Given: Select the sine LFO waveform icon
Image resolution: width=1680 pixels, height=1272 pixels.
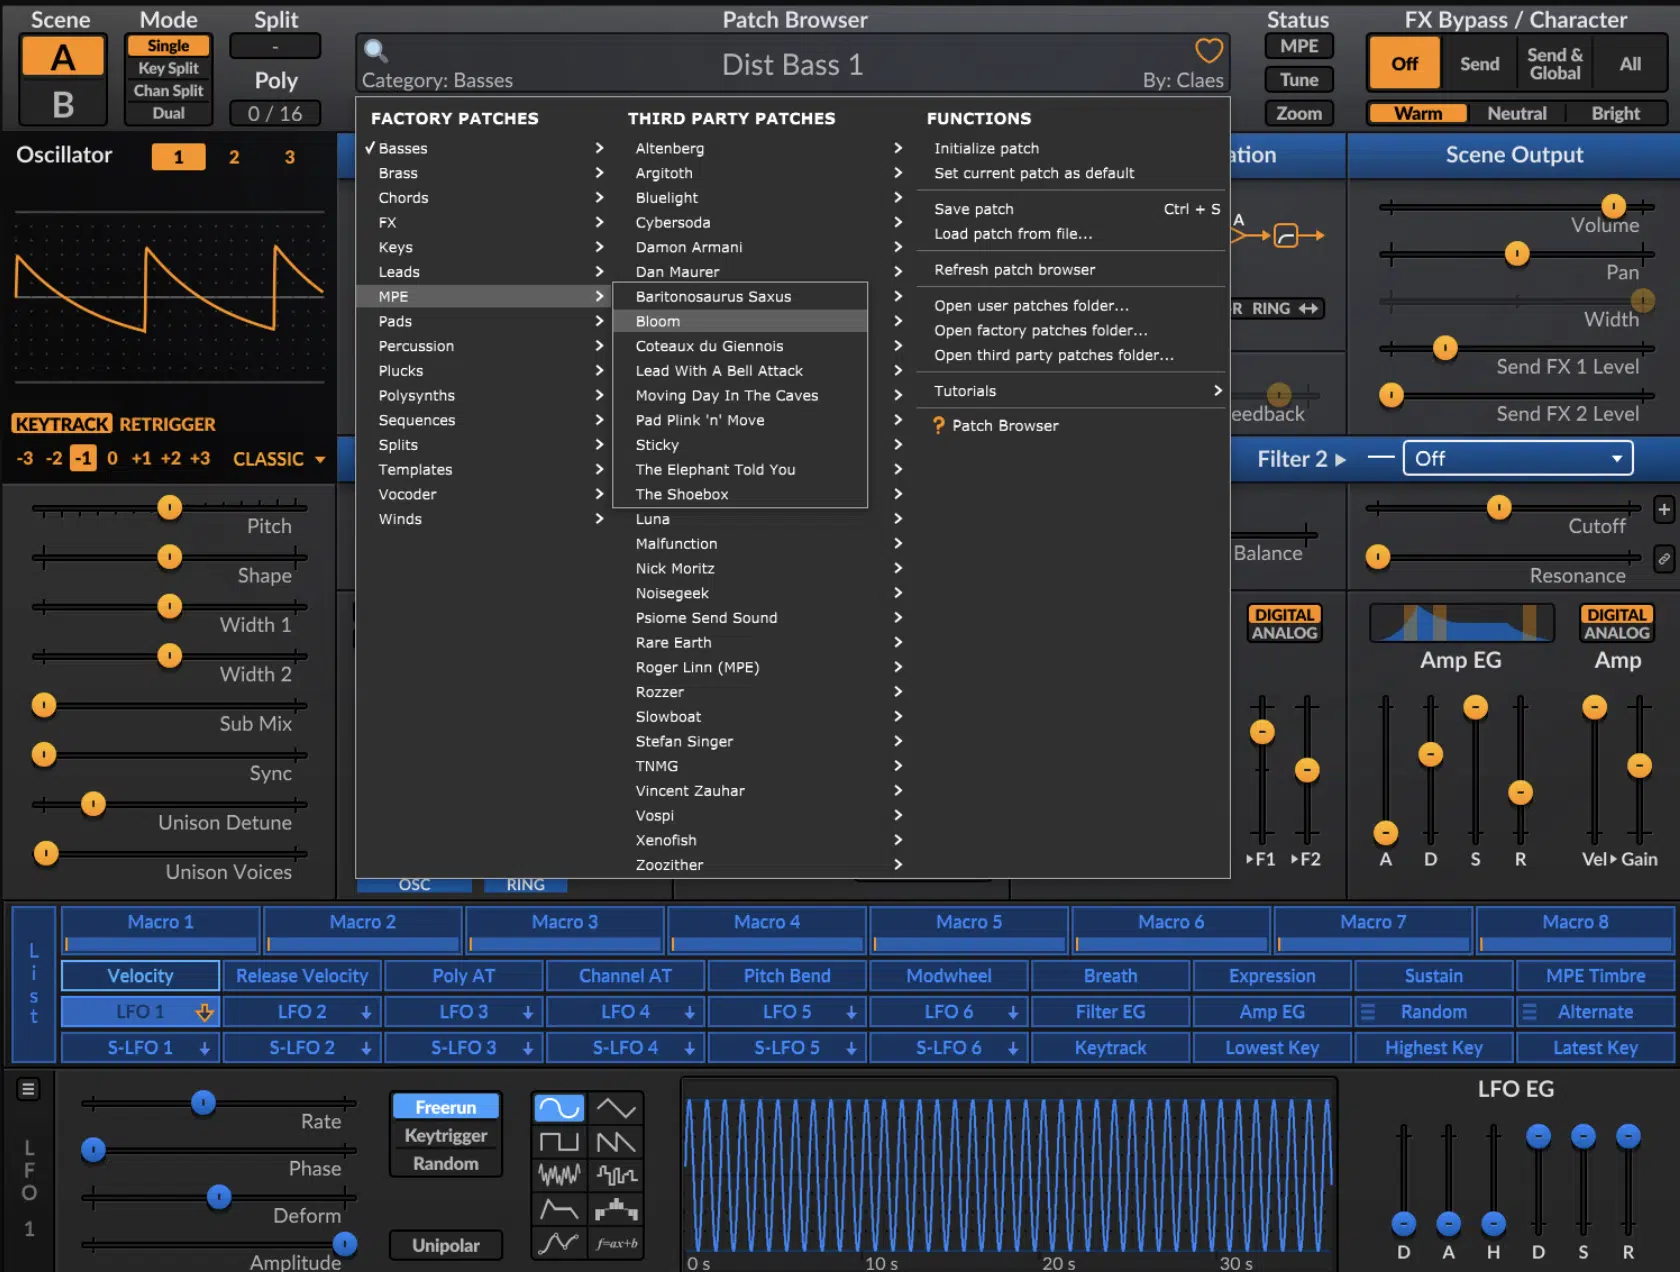Looking at the screenshot, I should tap(559, 1108).
